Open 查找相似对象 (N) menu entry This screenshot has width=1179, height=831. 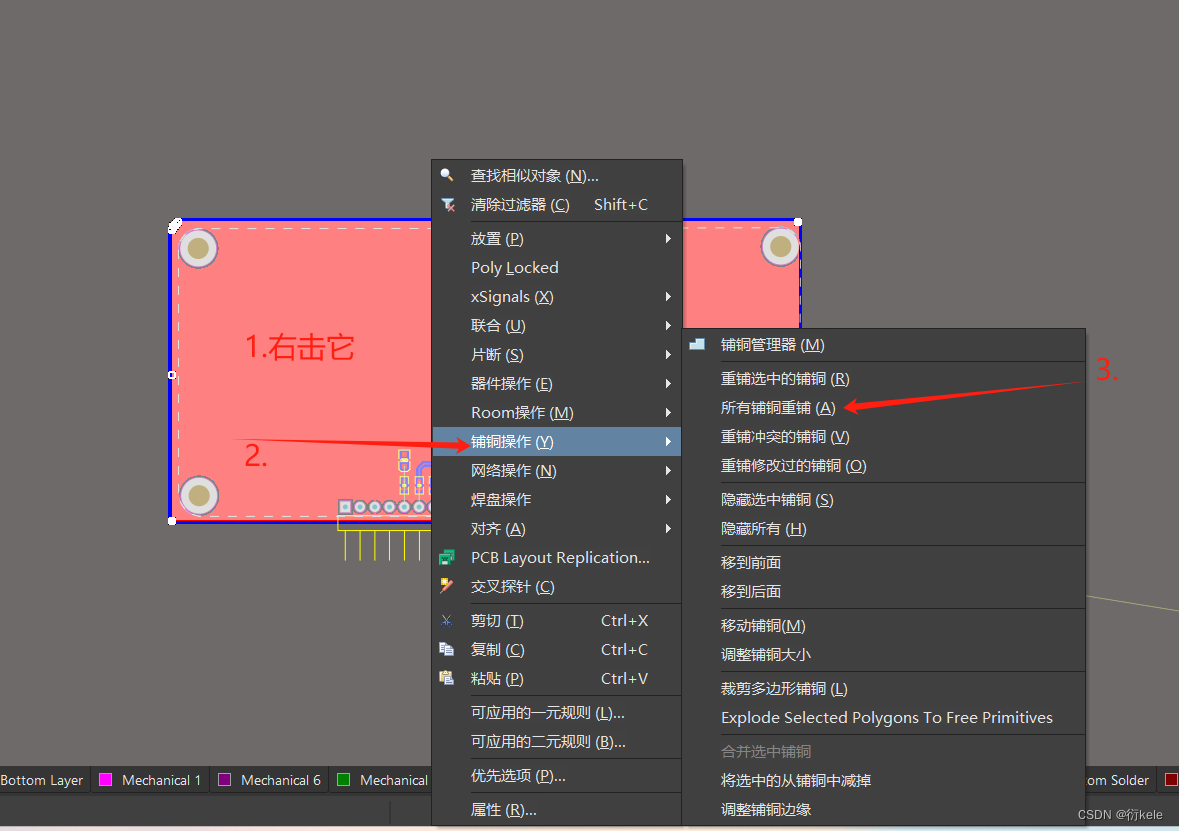(x=557, y=175)
